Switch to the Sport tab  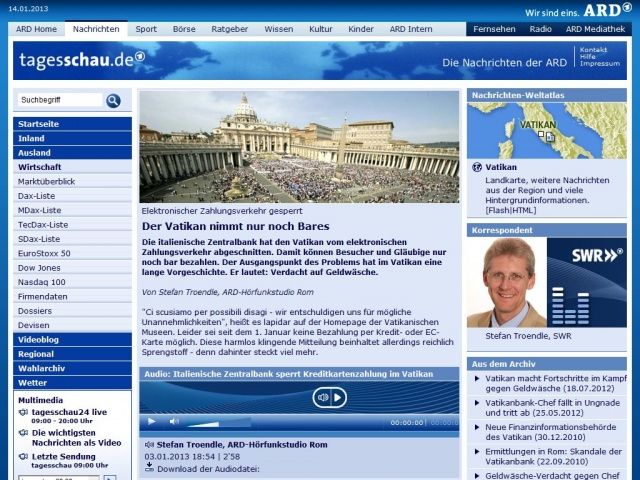146,29
